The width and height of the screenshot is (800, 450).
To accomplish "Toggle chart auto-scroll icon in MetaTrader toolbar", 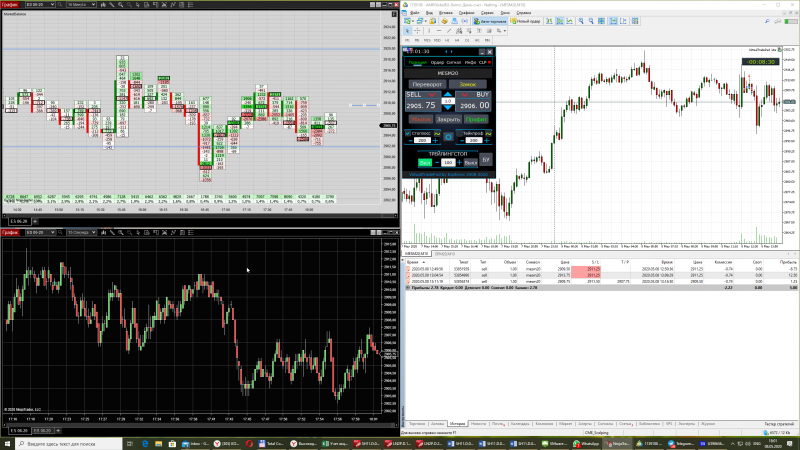I will [613, 21].
